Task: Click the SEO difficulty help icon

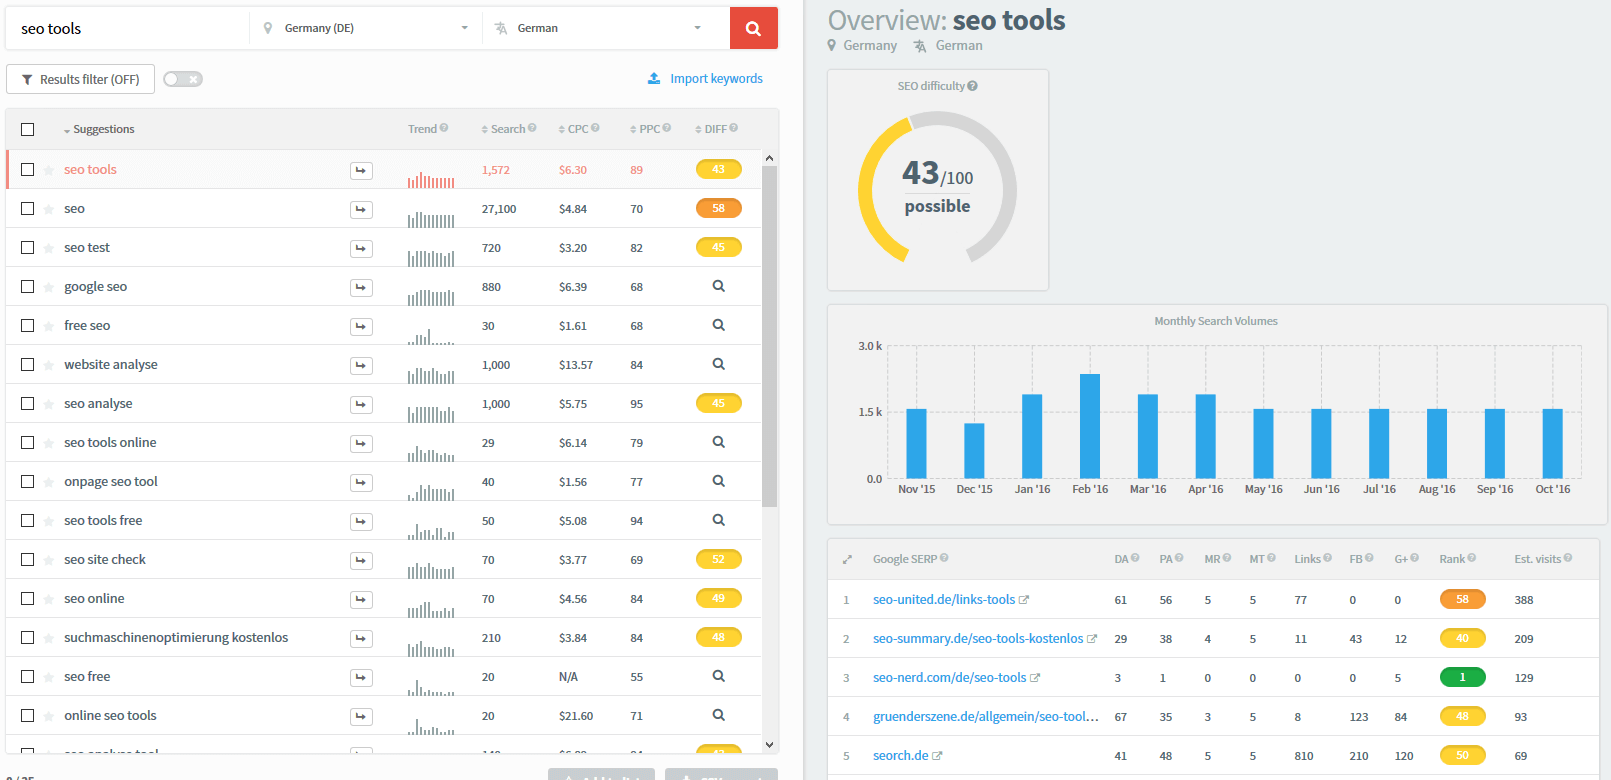Action: coord(973,86)
